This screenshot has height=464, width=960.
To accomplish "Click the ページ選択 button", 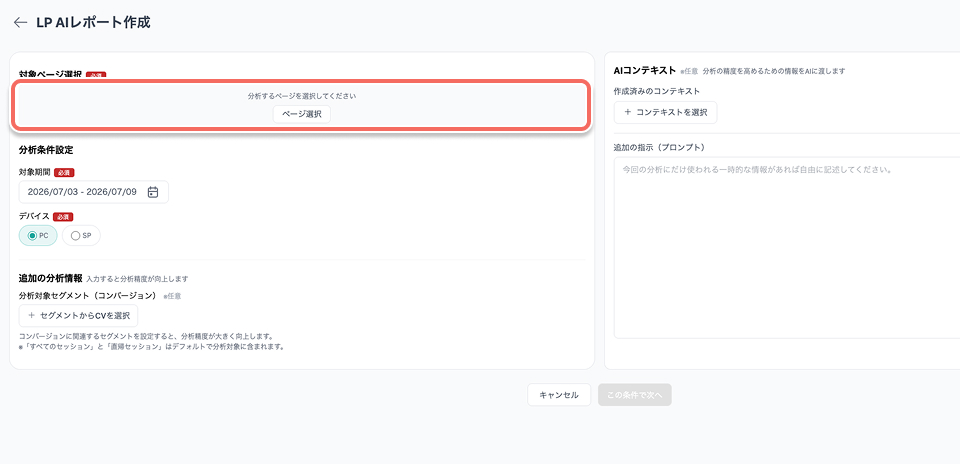I will (302, 114).
